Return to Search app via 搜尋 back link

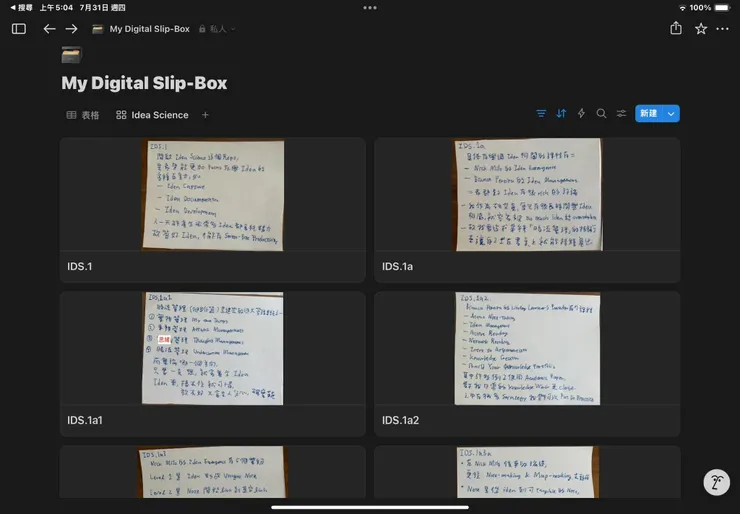22,8
